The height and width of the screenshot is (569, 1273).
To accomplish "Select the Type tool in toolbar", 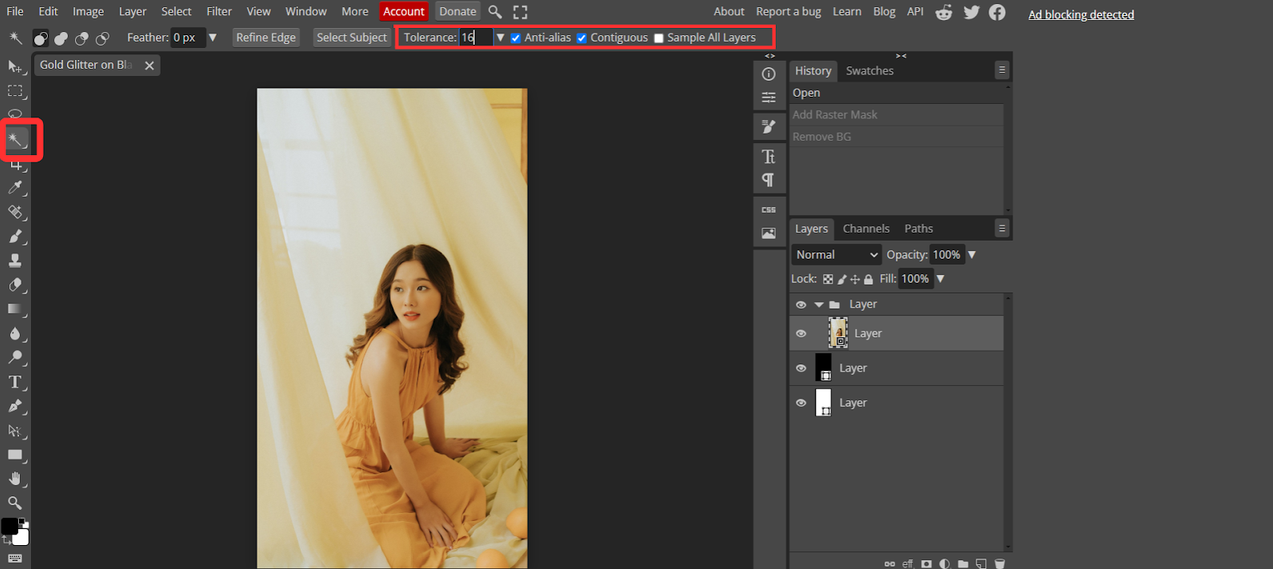I will [x=16, y=382].
